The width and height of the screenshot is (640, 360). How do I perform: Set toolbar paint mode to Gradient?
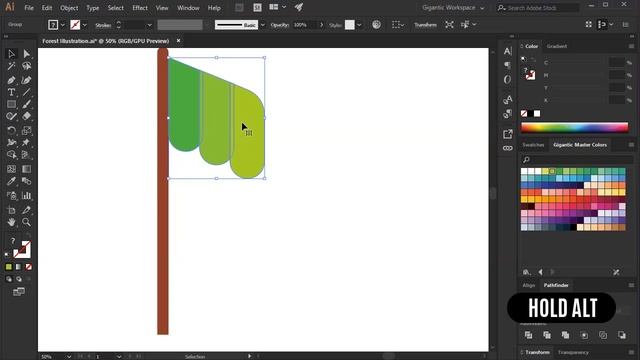pyautogui.click(x=19, y=267)
